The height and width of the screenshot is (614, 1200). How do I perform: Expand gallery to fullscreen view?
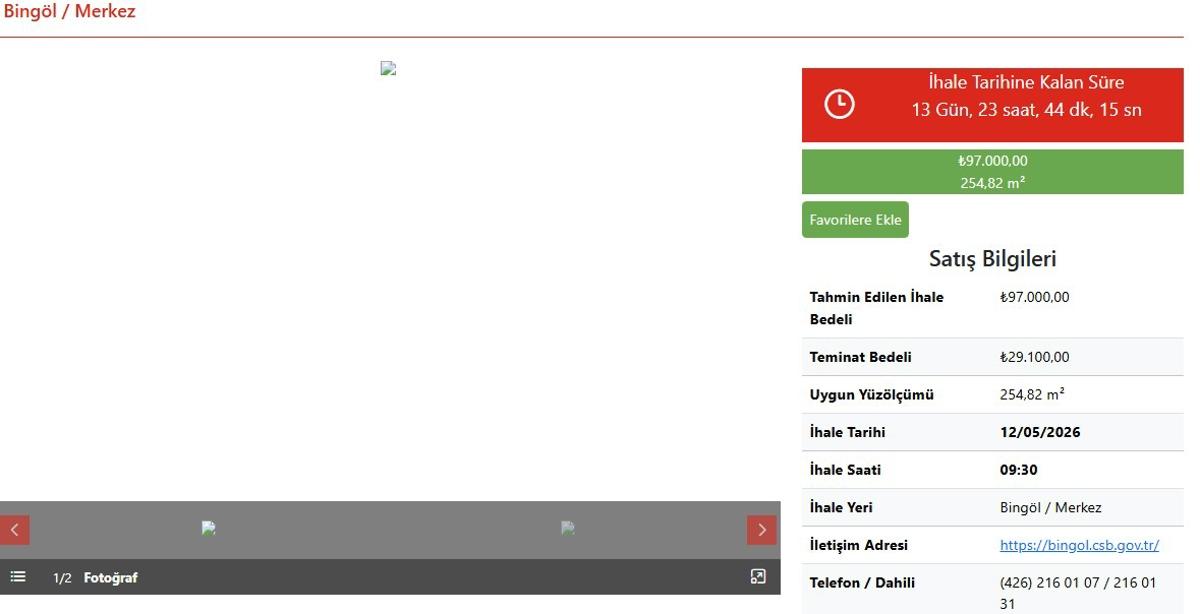[x=758, y=577]
